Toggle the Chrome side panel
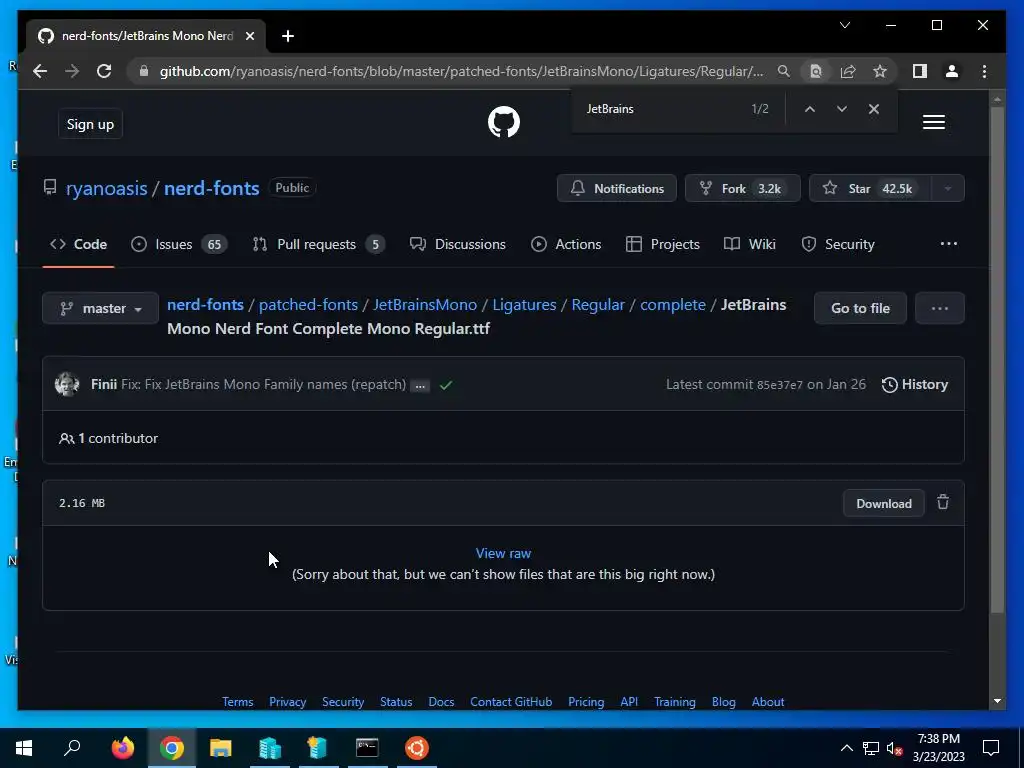This screenshot has width=1024, height=768. tap(920, 71)
